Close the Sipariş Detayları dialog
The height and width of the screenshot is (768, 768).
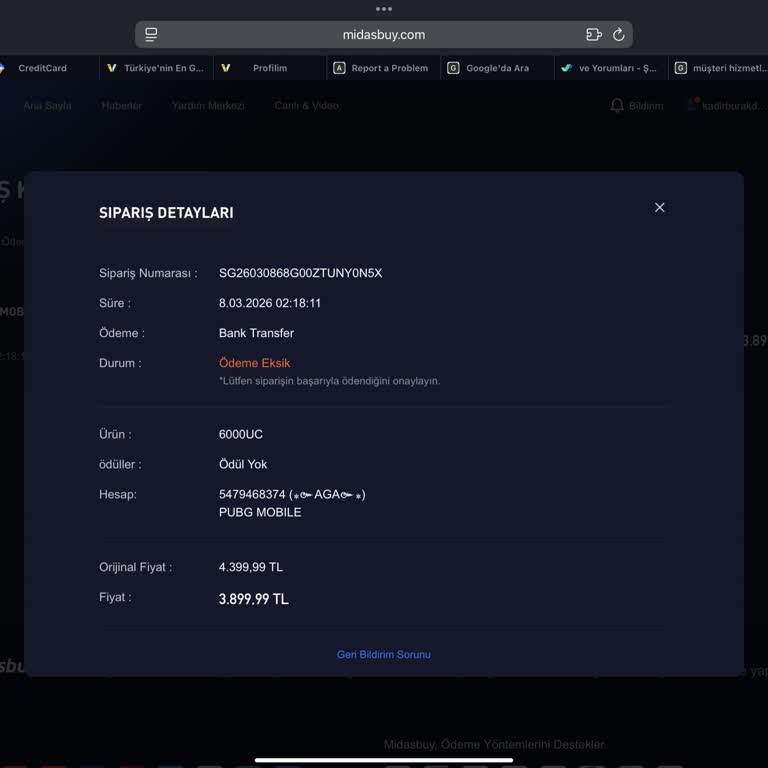pos(659,208)
